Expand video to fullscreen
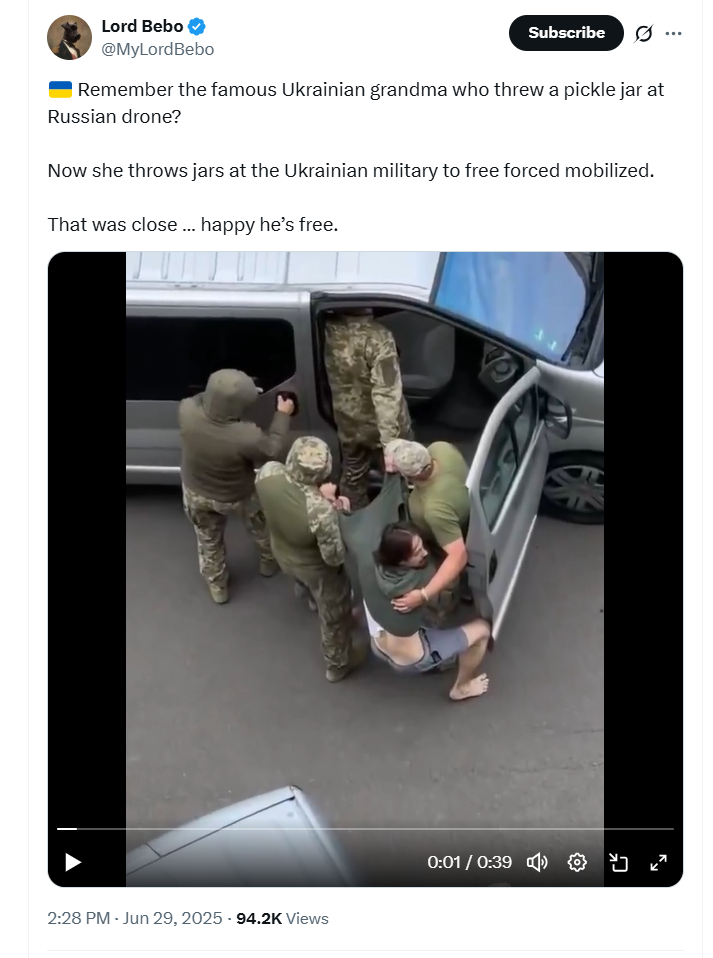 click(658, 862)
